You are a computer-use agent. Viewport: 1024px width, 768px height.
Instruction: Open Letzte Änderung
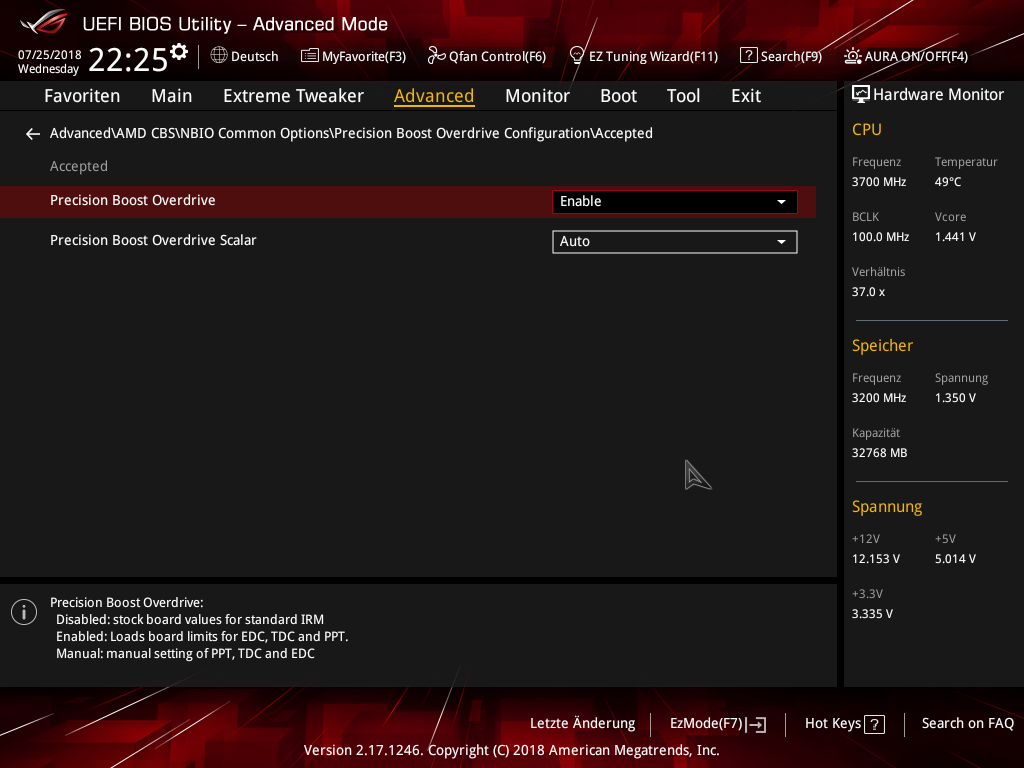coord(583,724)
